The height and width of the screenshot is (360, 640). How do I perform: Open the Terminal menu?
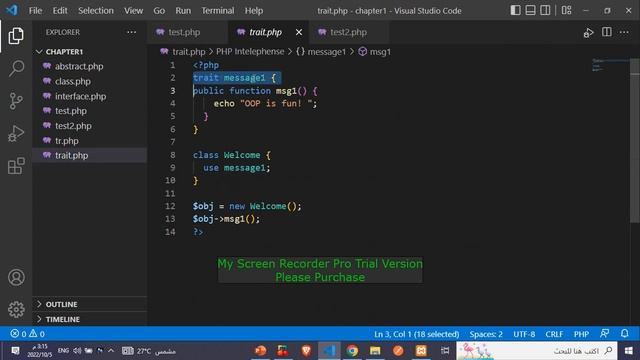coord(218,11)
